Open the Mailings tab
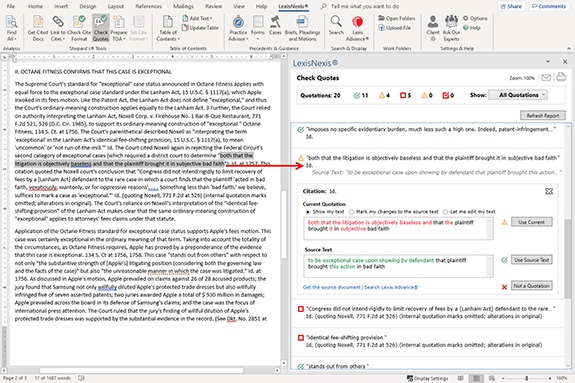The width and height of the screenshot is (575, 383). [183, 6]
